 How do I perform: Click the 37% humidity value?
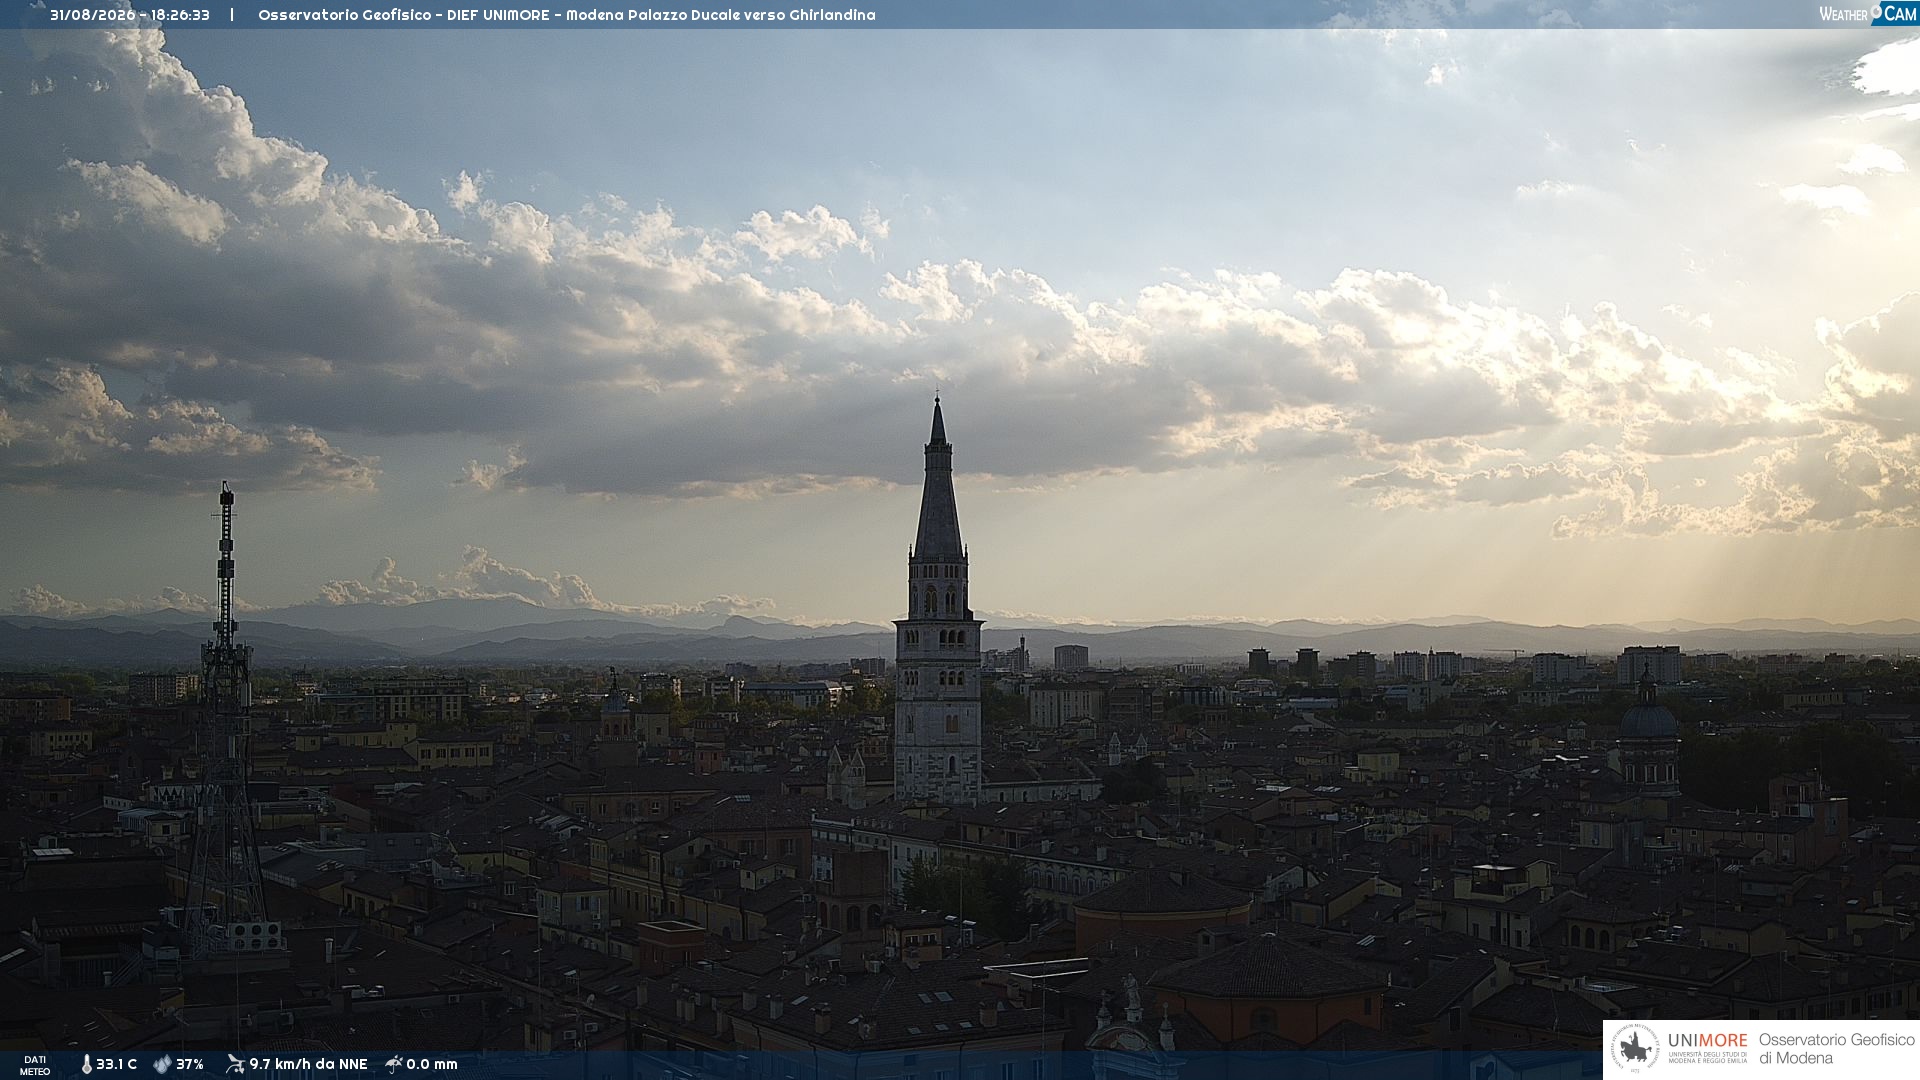point(190,1064)
